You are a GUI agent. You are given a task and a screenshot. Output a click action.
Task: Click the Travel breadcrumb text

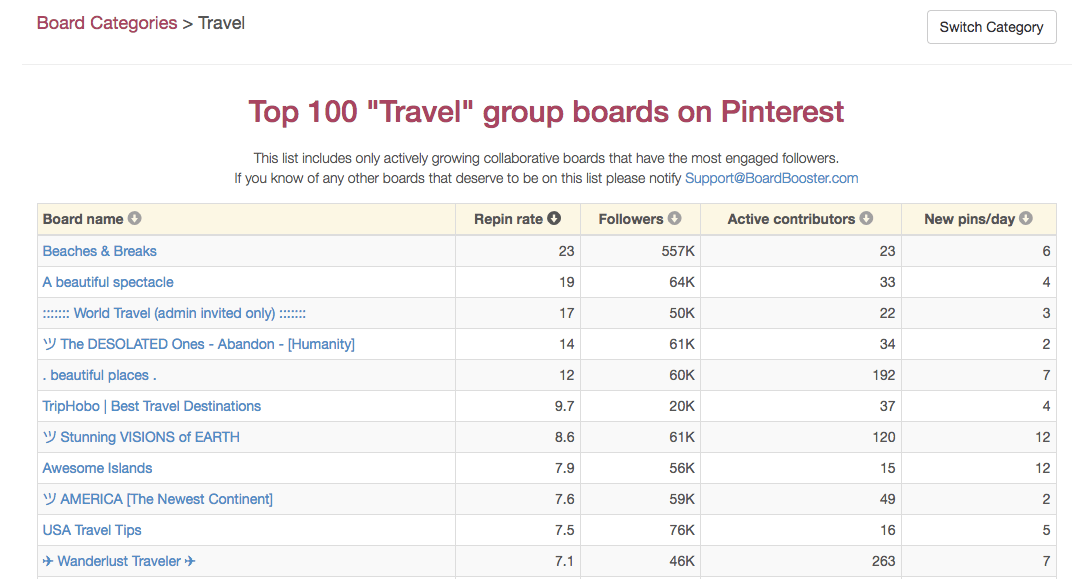[221, 23]
